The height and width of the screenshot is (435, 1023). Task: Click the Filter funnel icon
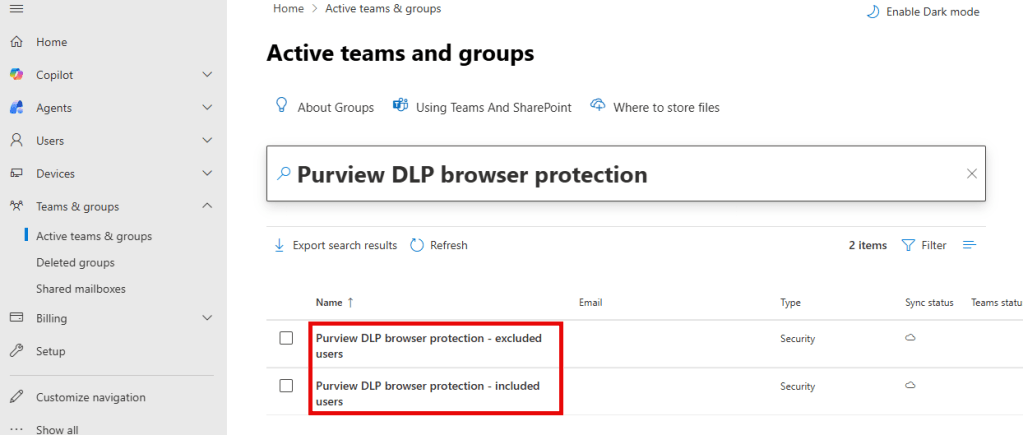[x=908, y=245]
